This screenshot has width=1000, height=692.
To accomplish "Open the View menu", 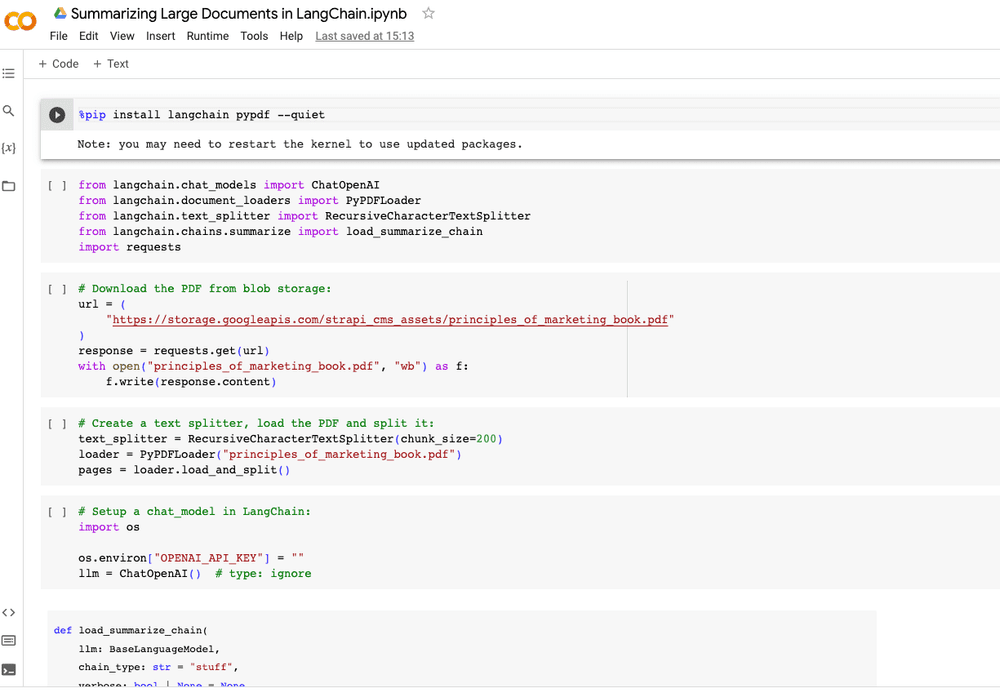I will click(122, 36).
